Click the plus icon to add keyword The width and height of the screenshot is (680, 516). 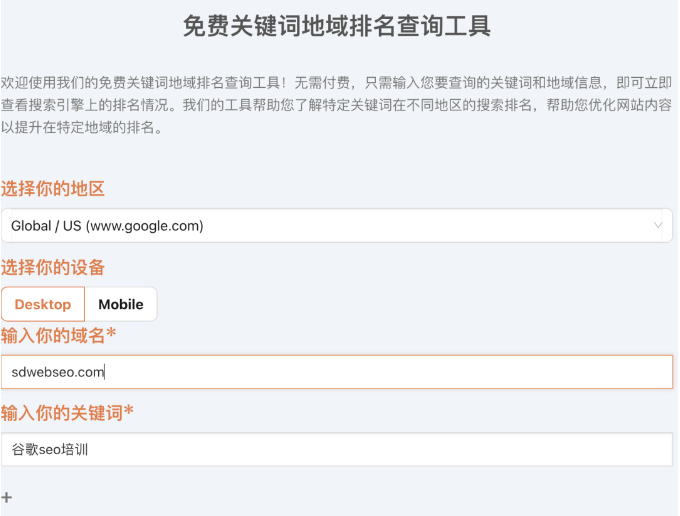pyautogui.click(x=7, y=497)
